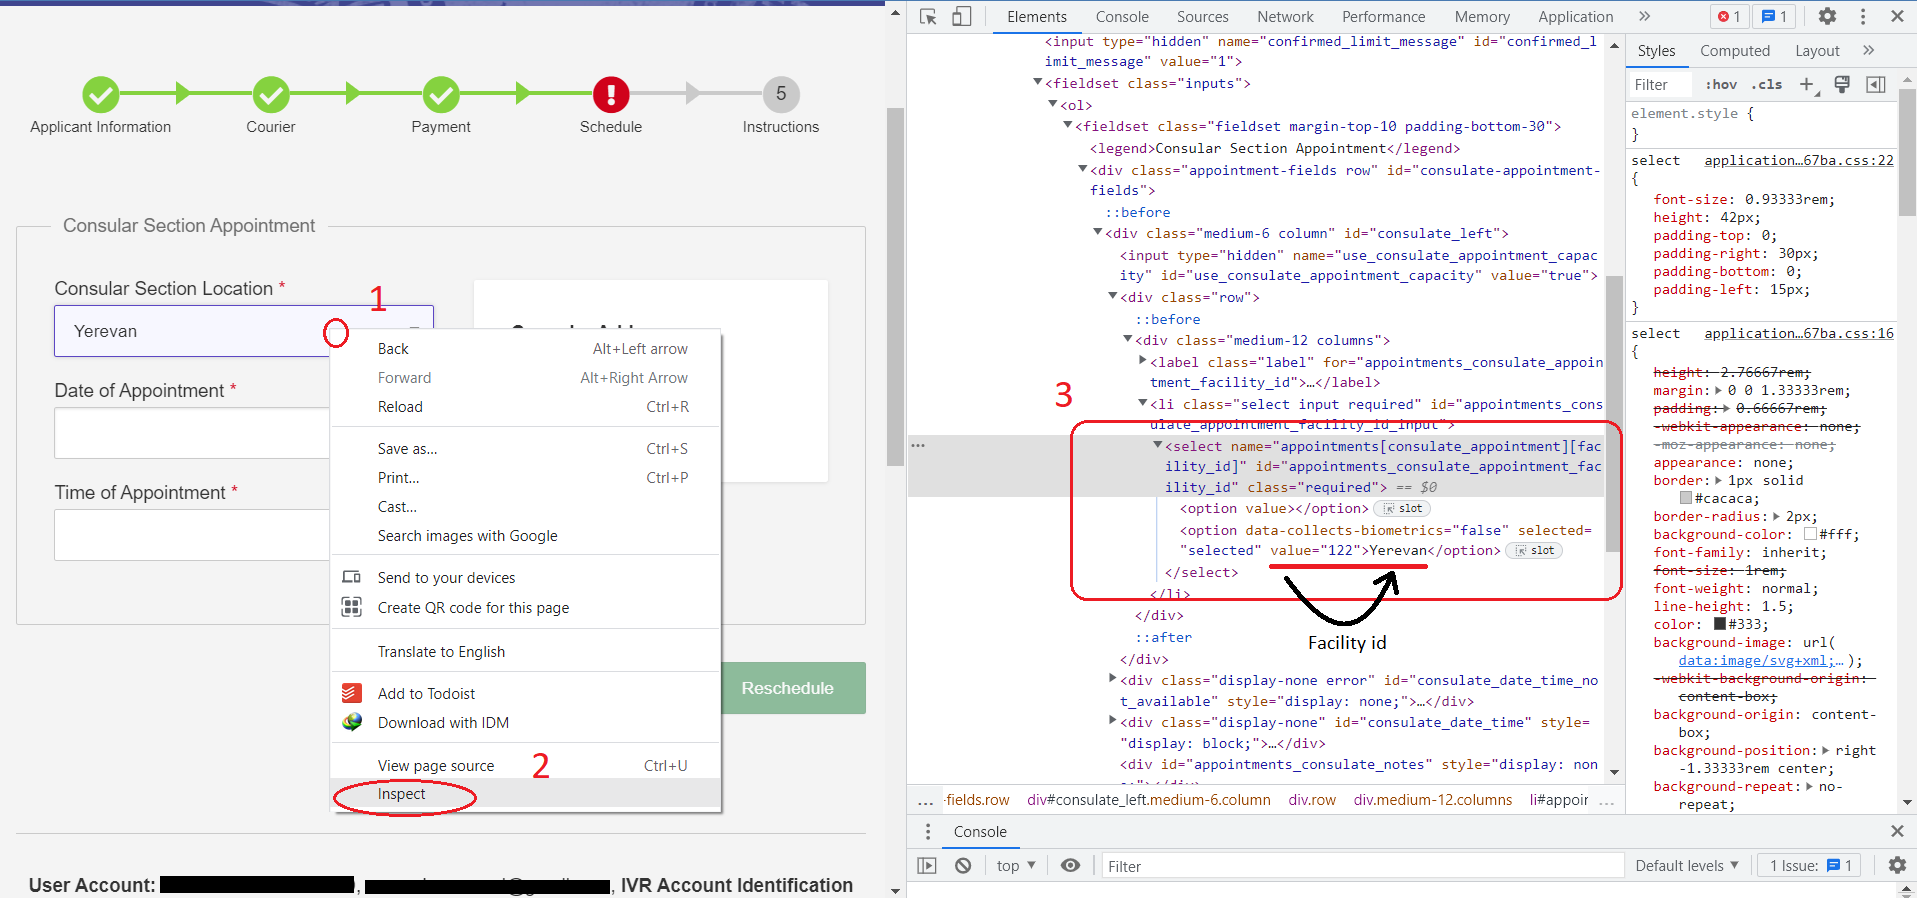Screen dimensions: 1920x898
Task: Choose Translate to English menu item
Action: click(526, 651)
